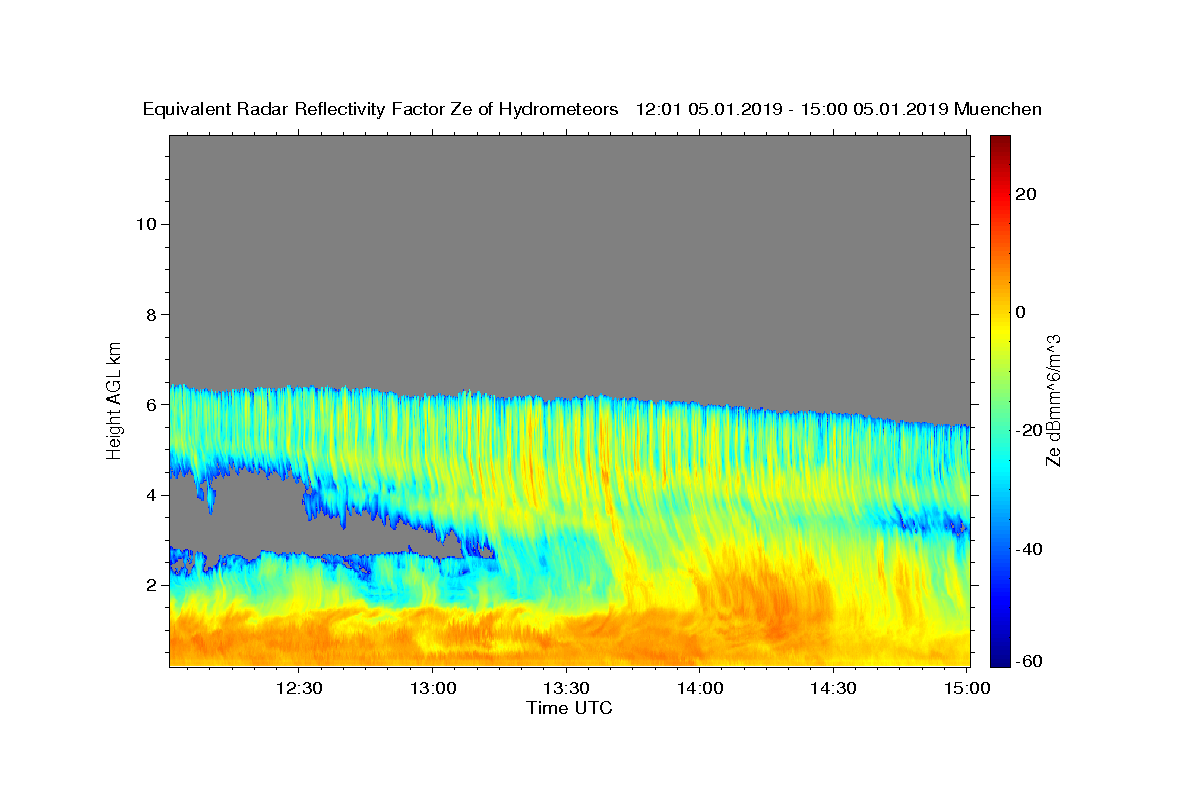Click the date range '12:01 05.01.2019 - 15:00 05.01.2019'

[x=793, y=110]
